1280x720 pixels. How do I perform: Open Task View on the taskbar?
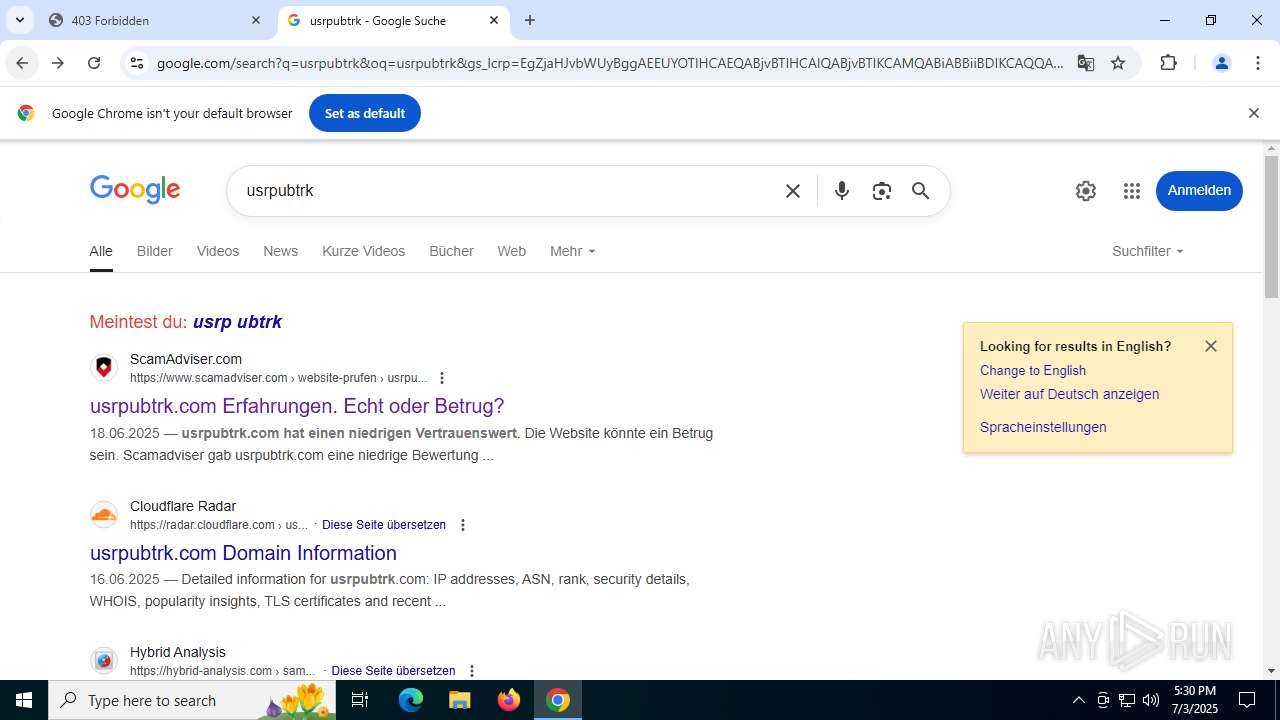361,700
